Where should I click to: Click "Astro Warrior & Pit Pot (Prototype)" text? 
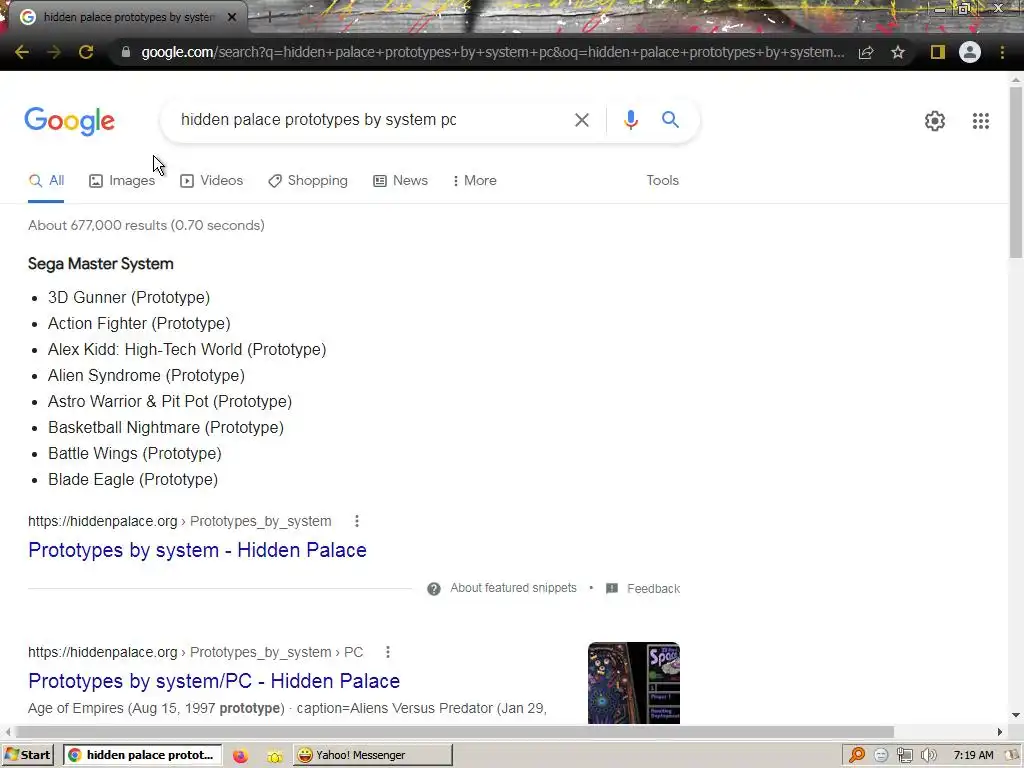coord(170,402)
